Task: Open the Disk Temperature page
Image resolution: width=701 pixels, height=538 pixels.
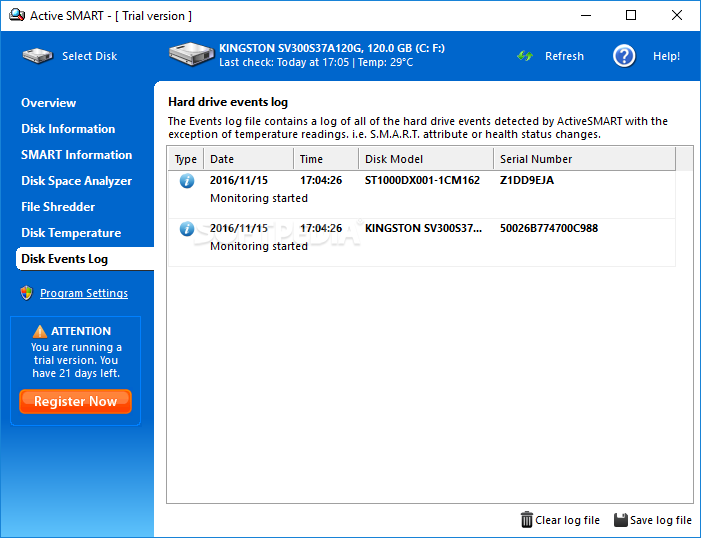Action: click(71, 233)
